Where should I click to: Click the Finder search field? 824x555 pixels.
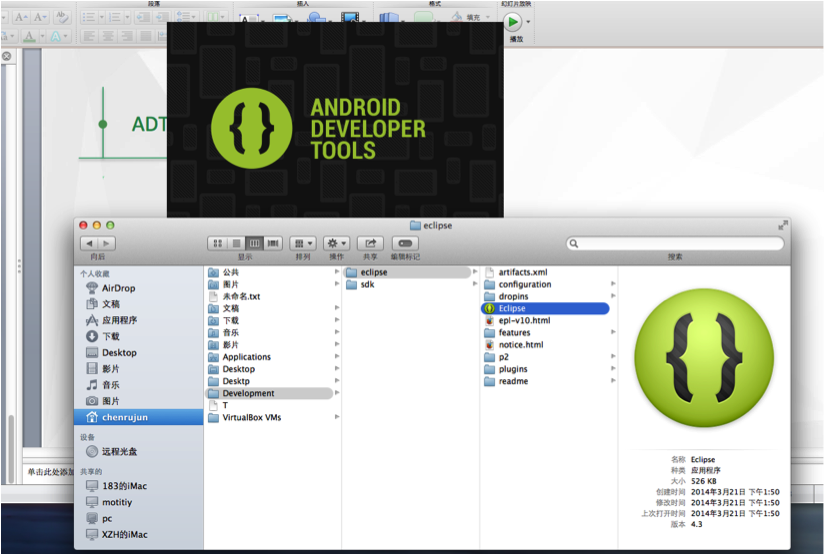[675, 243]
